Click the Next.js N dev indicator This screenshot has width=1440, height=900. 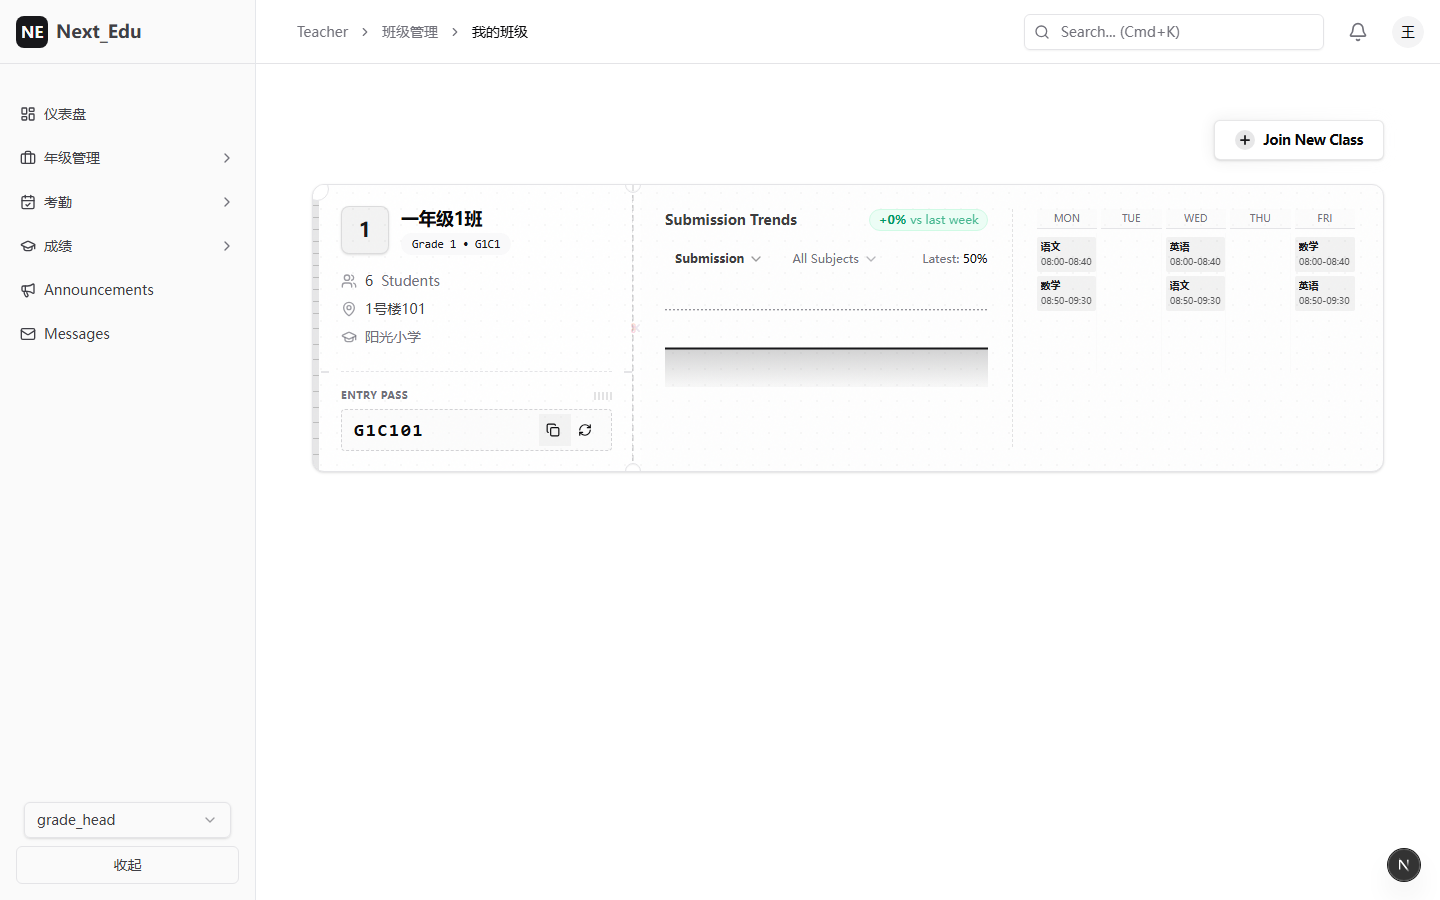pos(1404,865)
